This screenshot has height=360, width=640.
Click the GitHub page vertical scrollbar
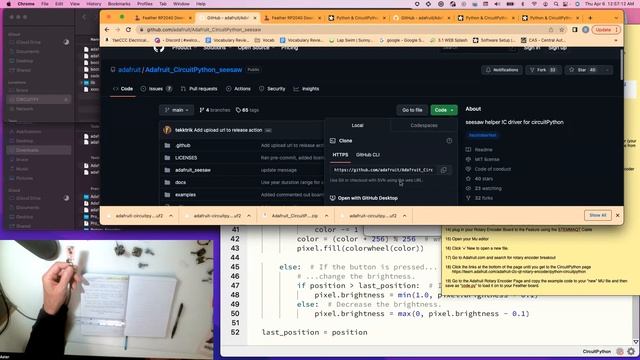621,65
